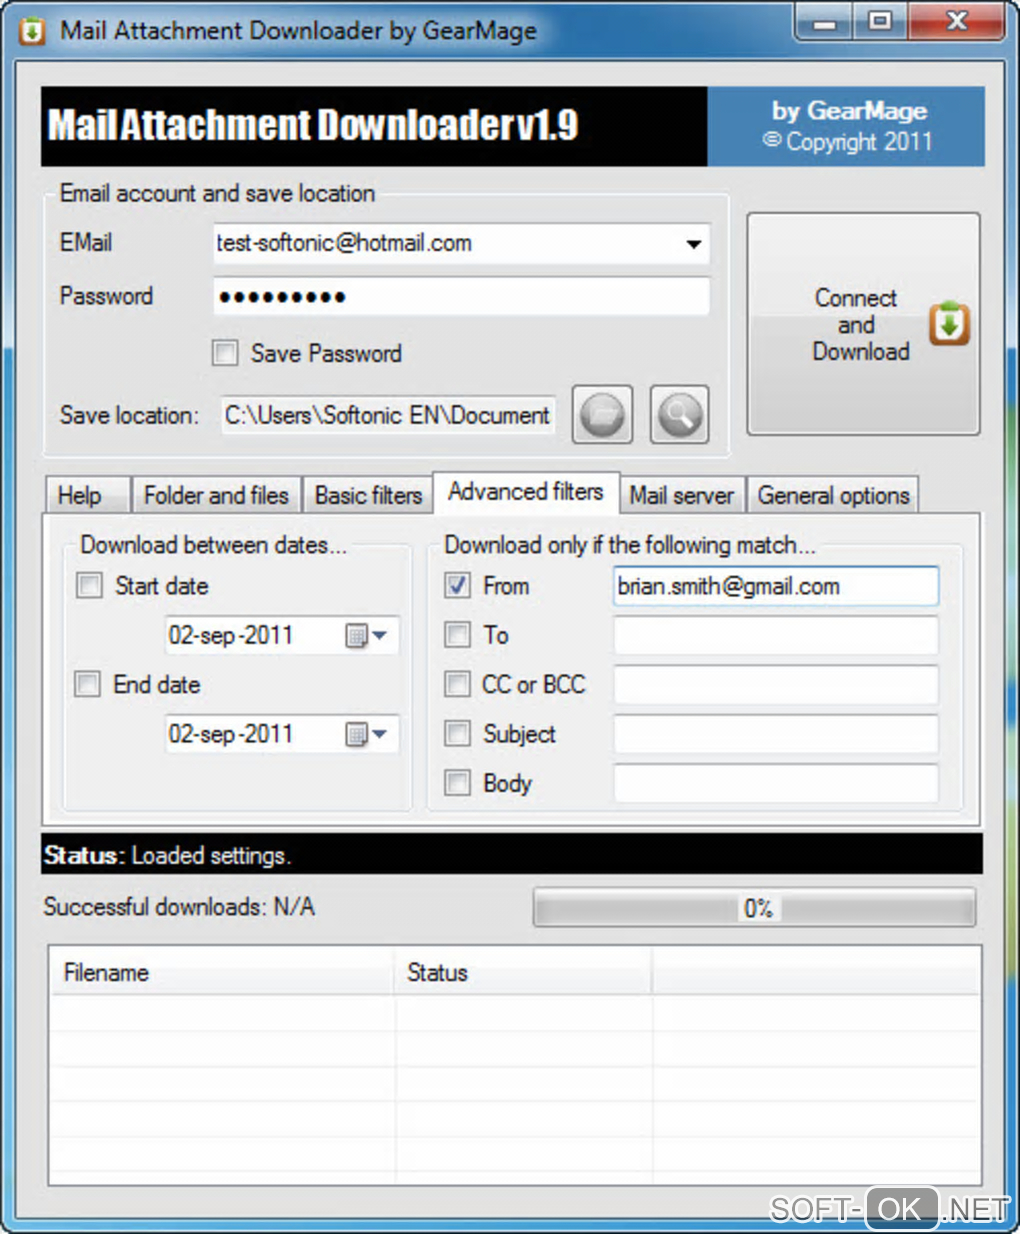Image resolution: width=1020 pixels, height=1234 pixels.
Task: Click Connect and Download button
Action: pos(863,324)
